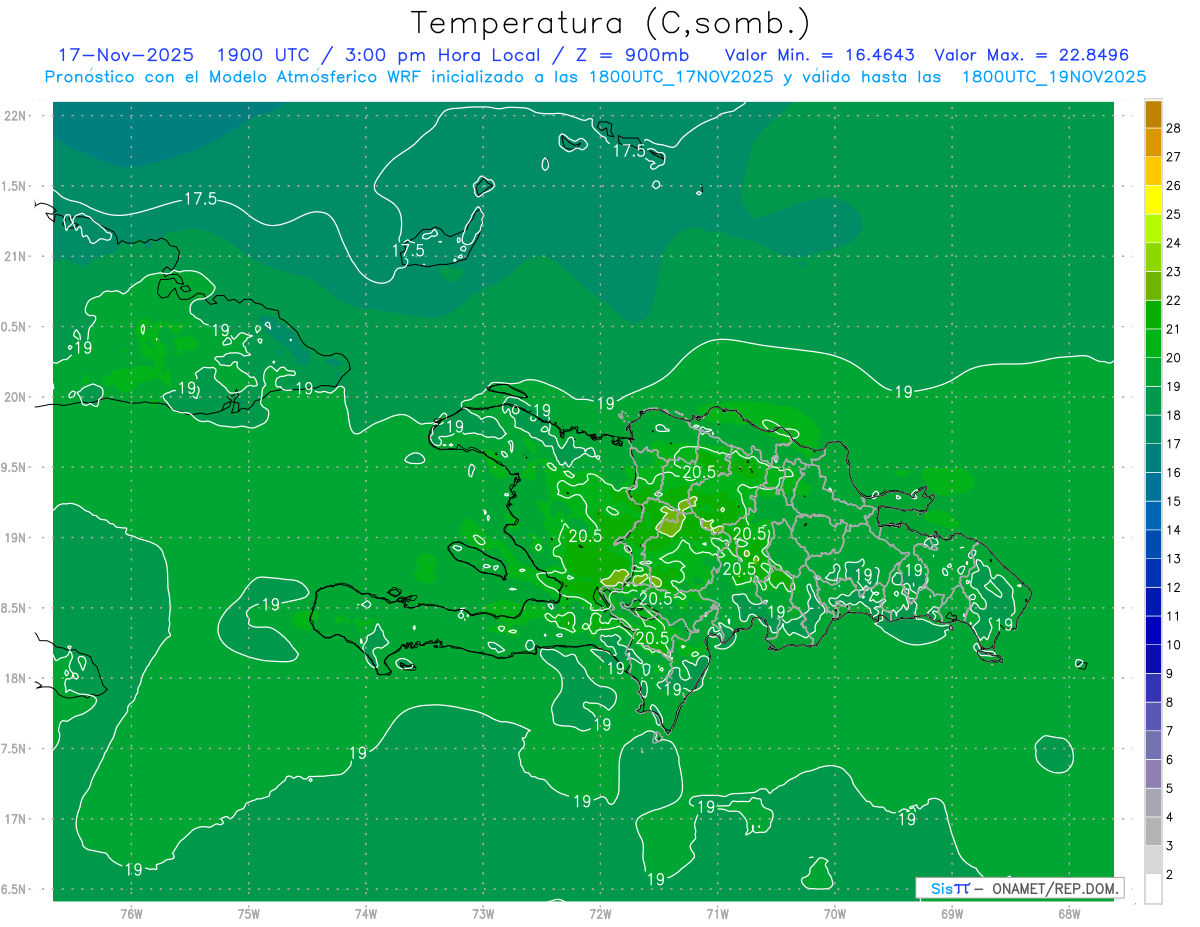Click the 22N latitude axis label

(x=18, y=115)
